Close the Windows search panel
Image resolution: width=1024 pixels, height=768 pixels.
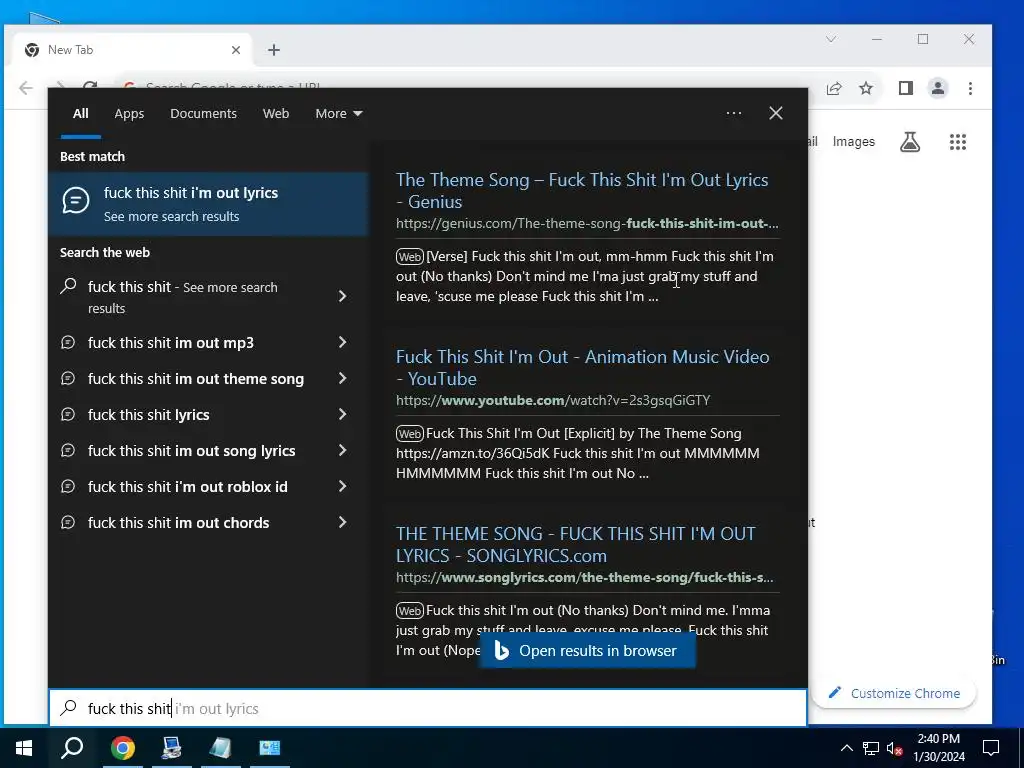click(776, 113)
